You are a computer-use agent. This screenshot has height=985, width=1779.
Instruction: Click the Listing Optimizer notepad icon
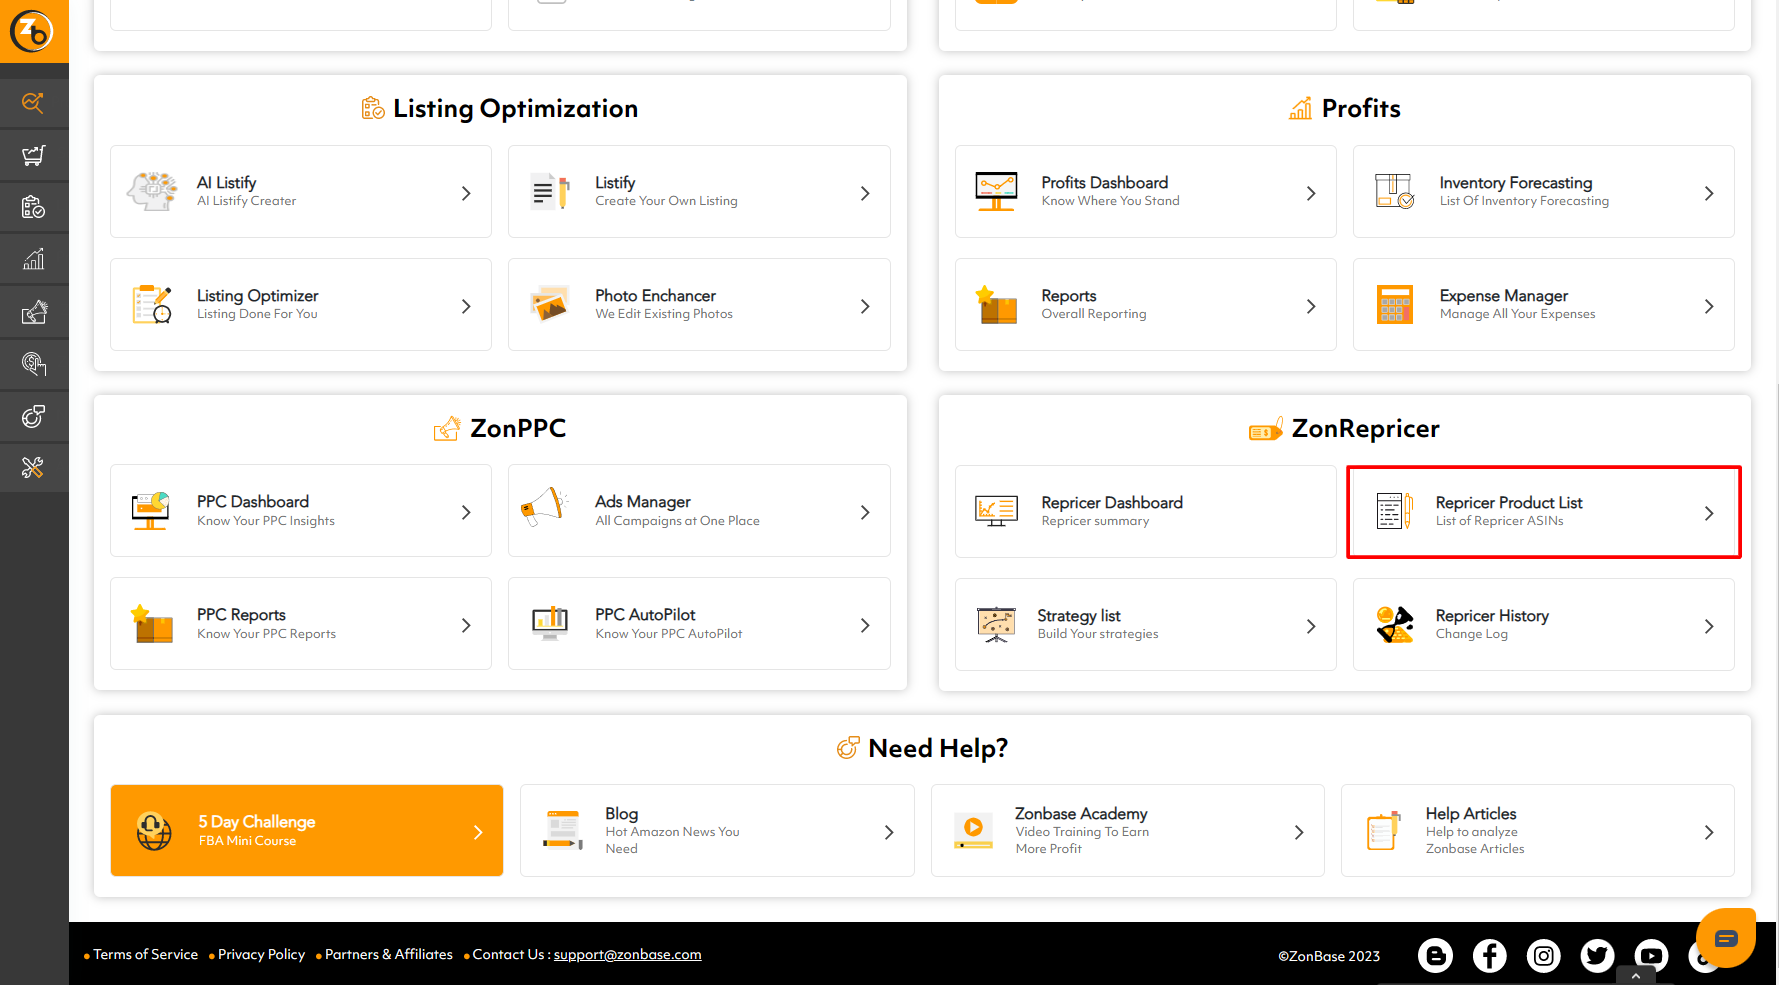(x=152, y=304)
